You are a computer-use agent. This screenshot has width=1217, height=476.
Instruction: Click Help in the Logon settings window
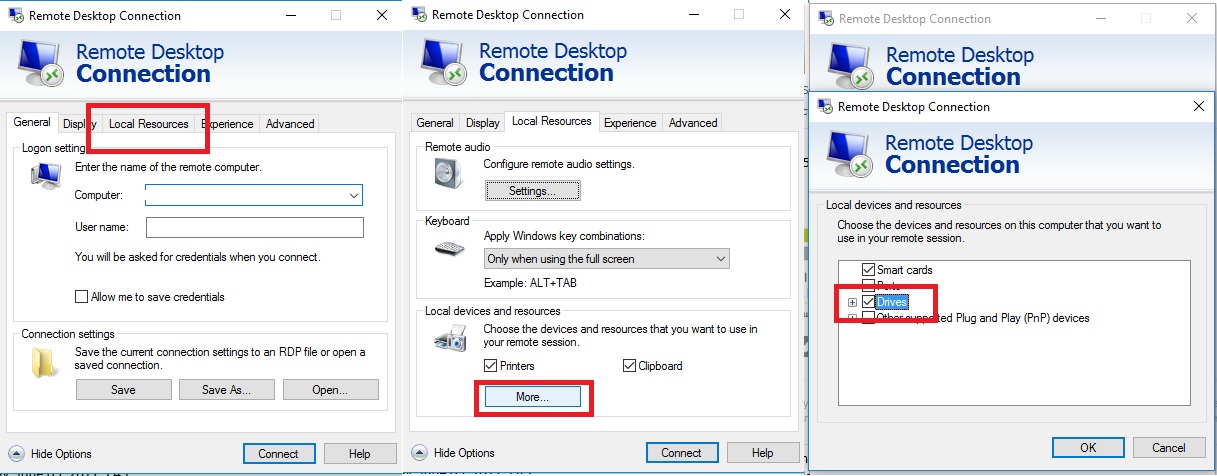359,453
